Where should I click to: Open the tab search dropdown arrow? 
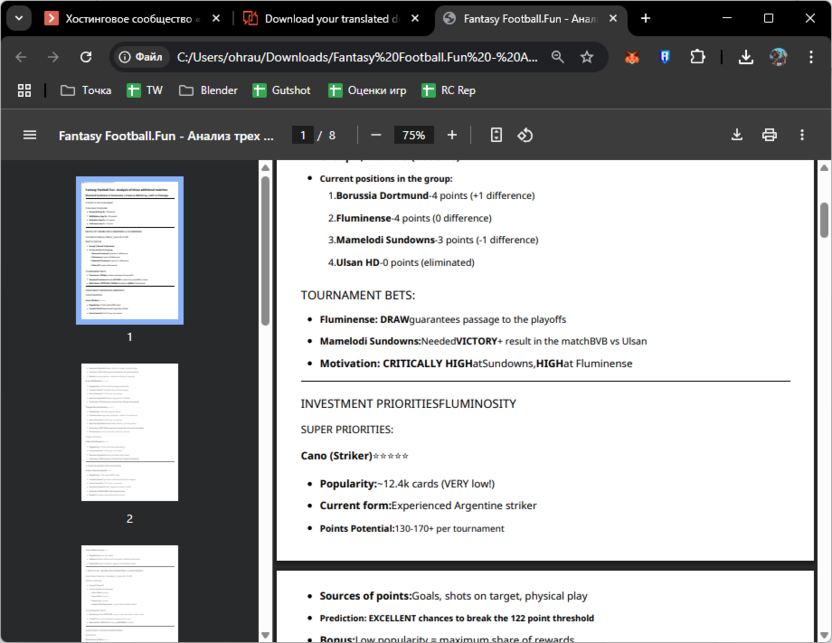click(19, 19)
